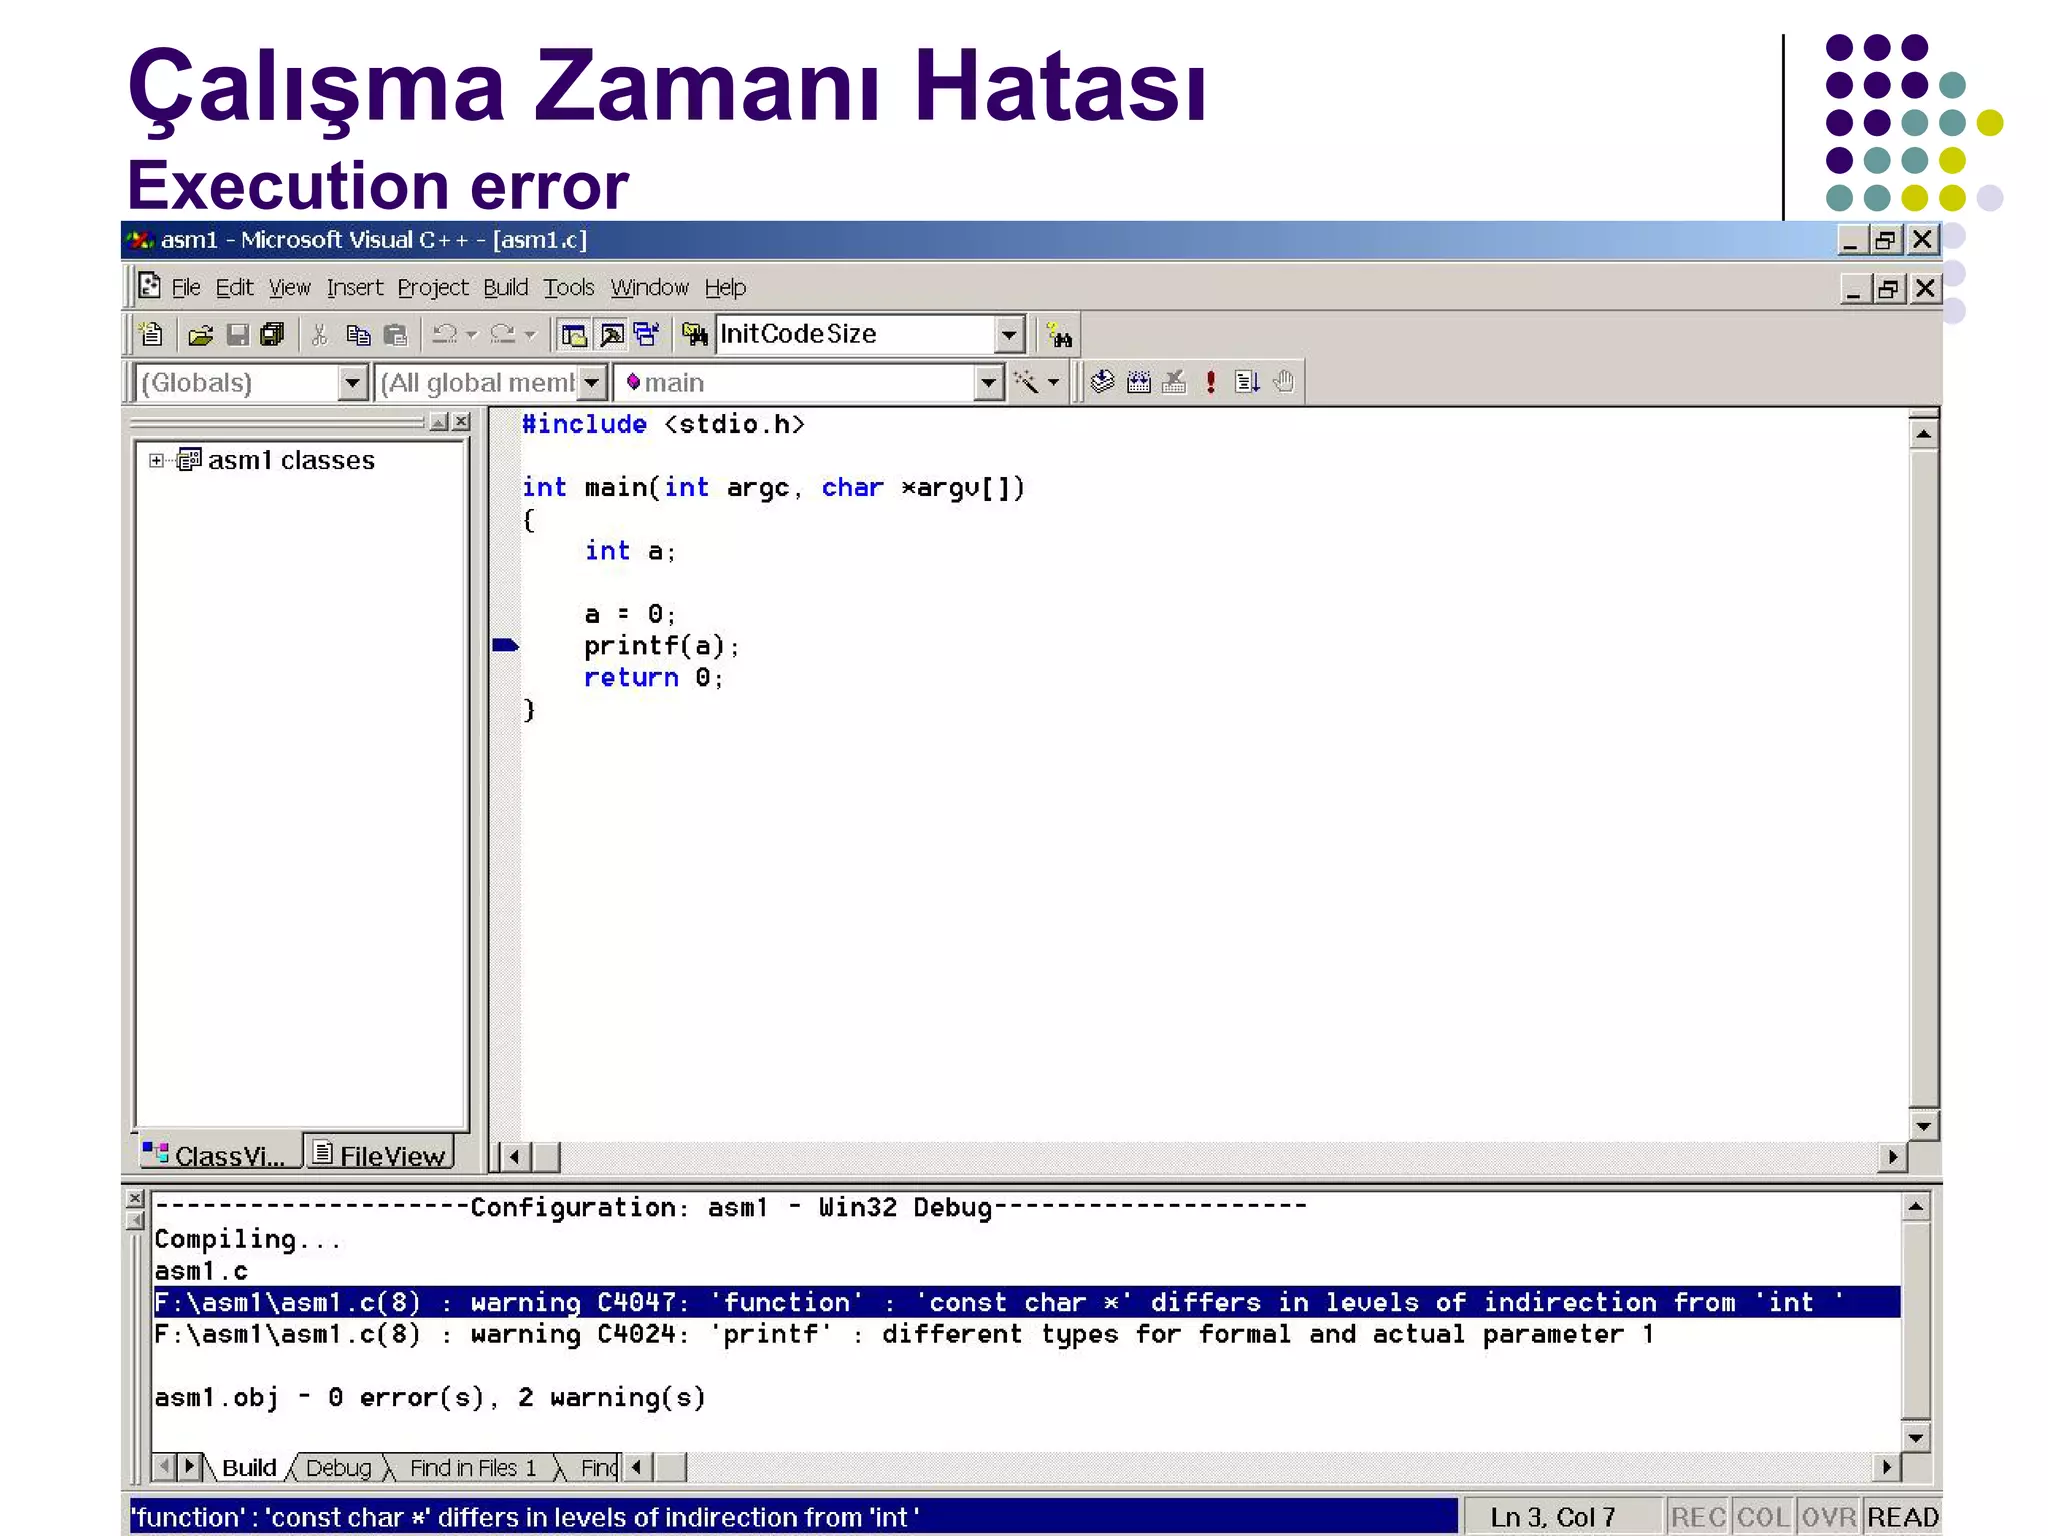
Task: Click the Compile icon in build toolbar
Action: point(1102,381)
